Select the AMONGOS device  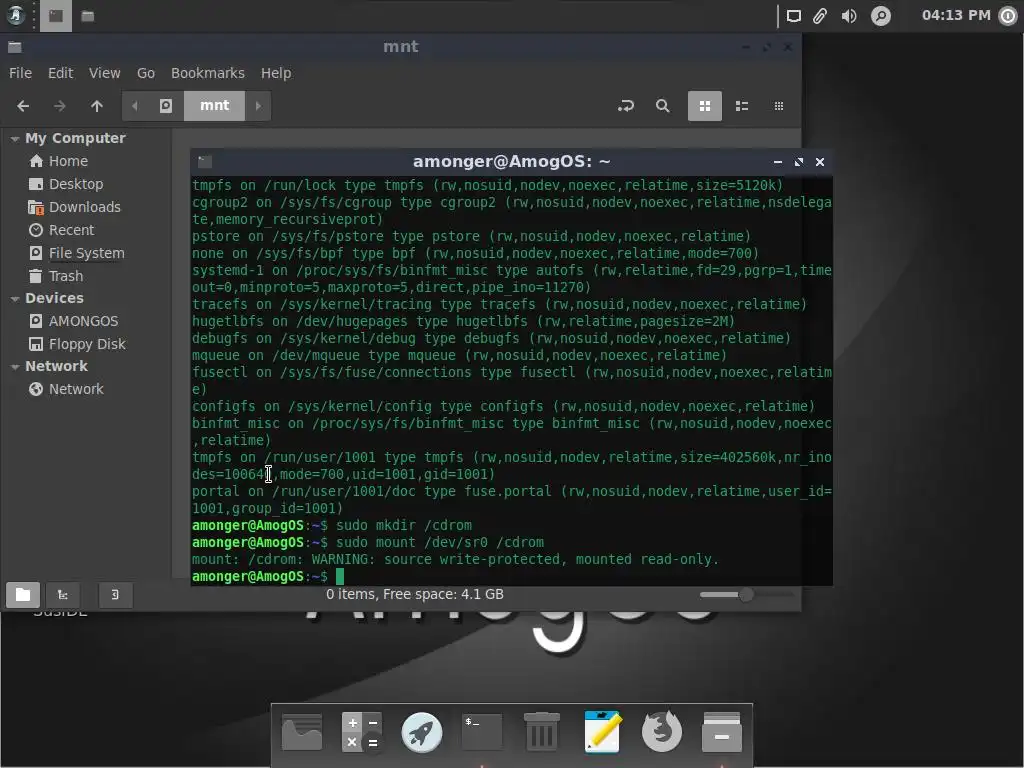click(x=83, y=321)
